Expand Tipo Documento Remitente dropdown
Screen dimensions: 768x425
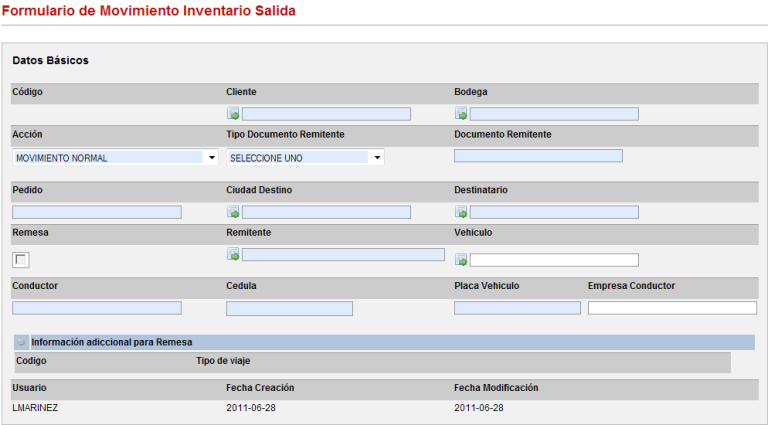[305, 157]
